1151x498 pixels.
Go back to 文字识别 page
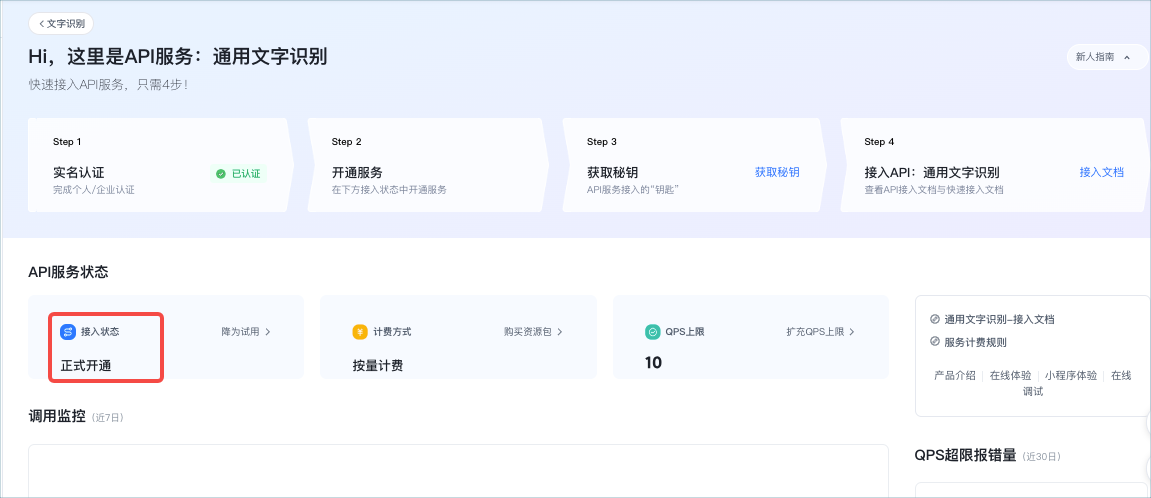(61, 24)
